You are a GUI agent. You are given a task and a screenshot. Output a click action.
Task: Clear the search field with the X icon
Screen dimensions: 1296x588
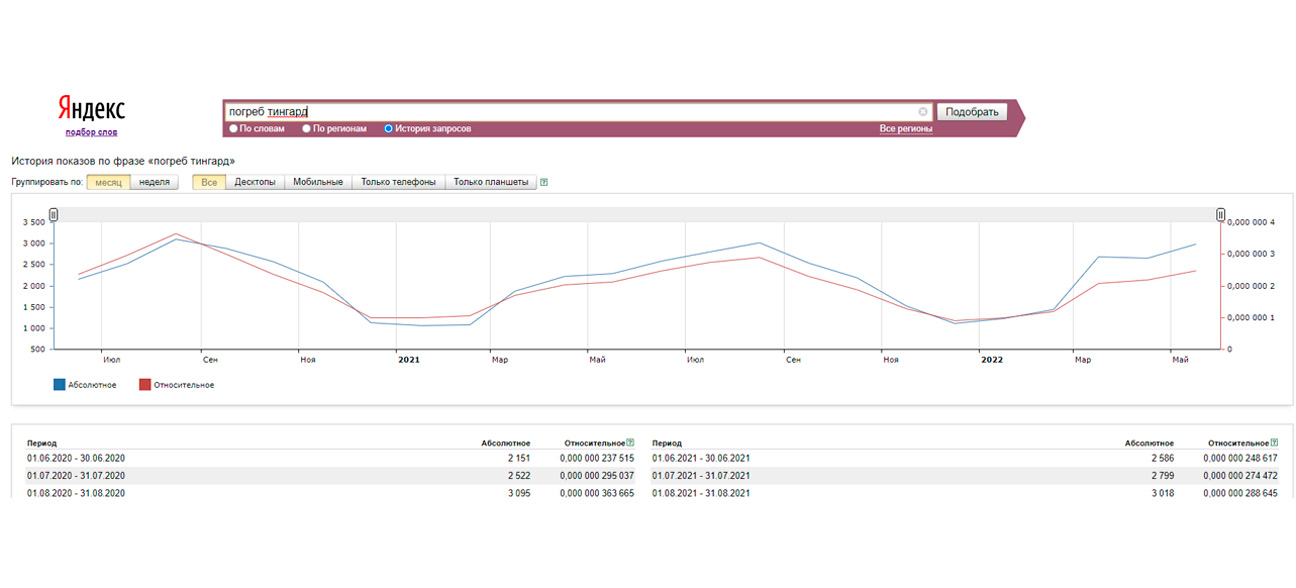click(922, 112)
